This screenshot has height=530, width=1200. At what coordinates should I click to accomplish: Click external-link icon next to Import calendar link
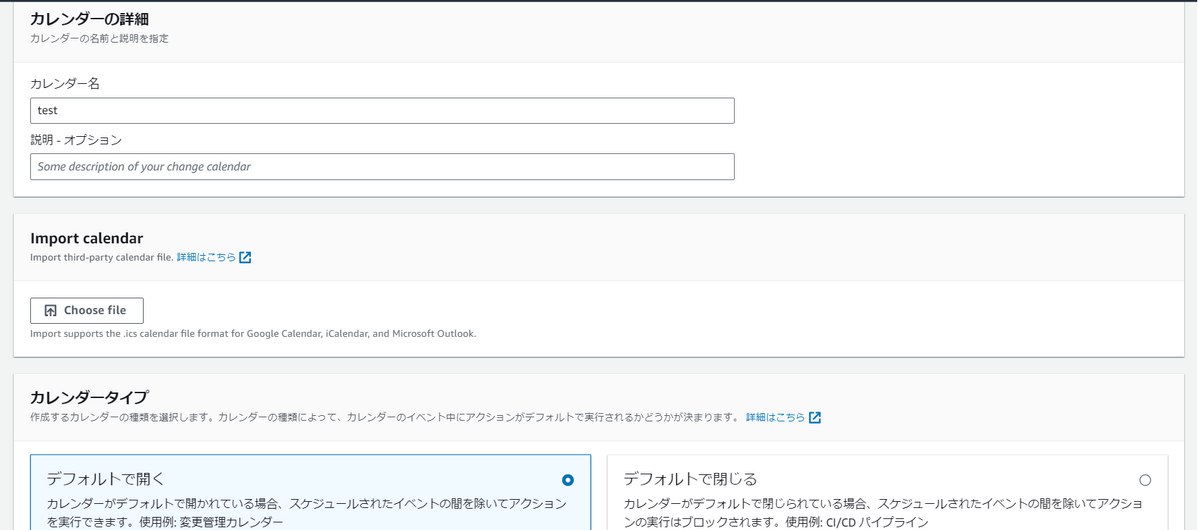coord(245,258)
